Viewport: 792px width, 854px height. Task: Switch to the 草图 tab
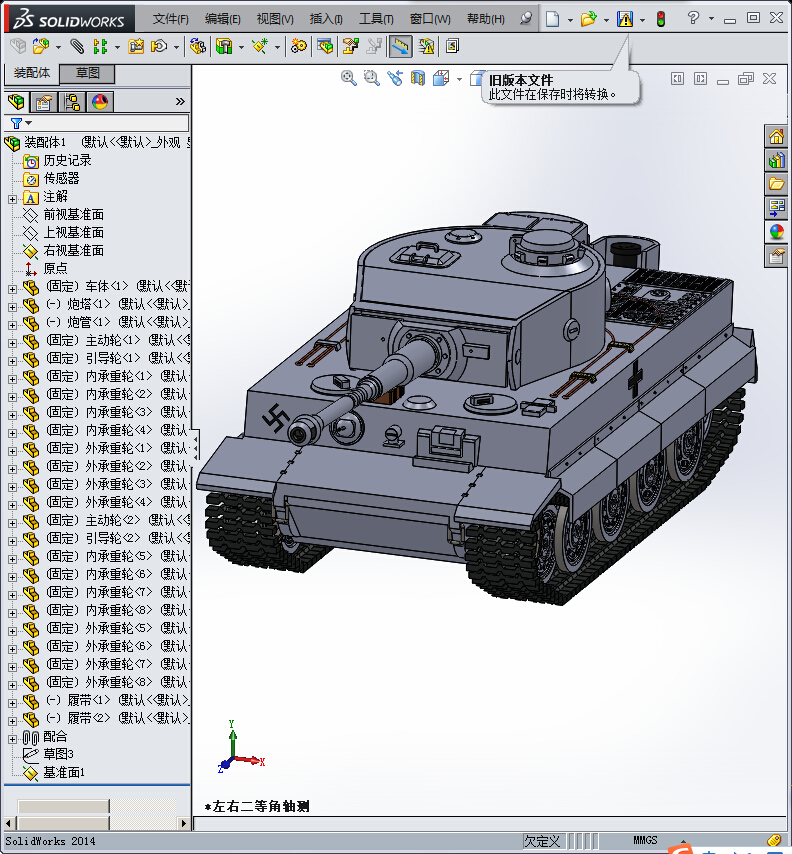(87, 73)
